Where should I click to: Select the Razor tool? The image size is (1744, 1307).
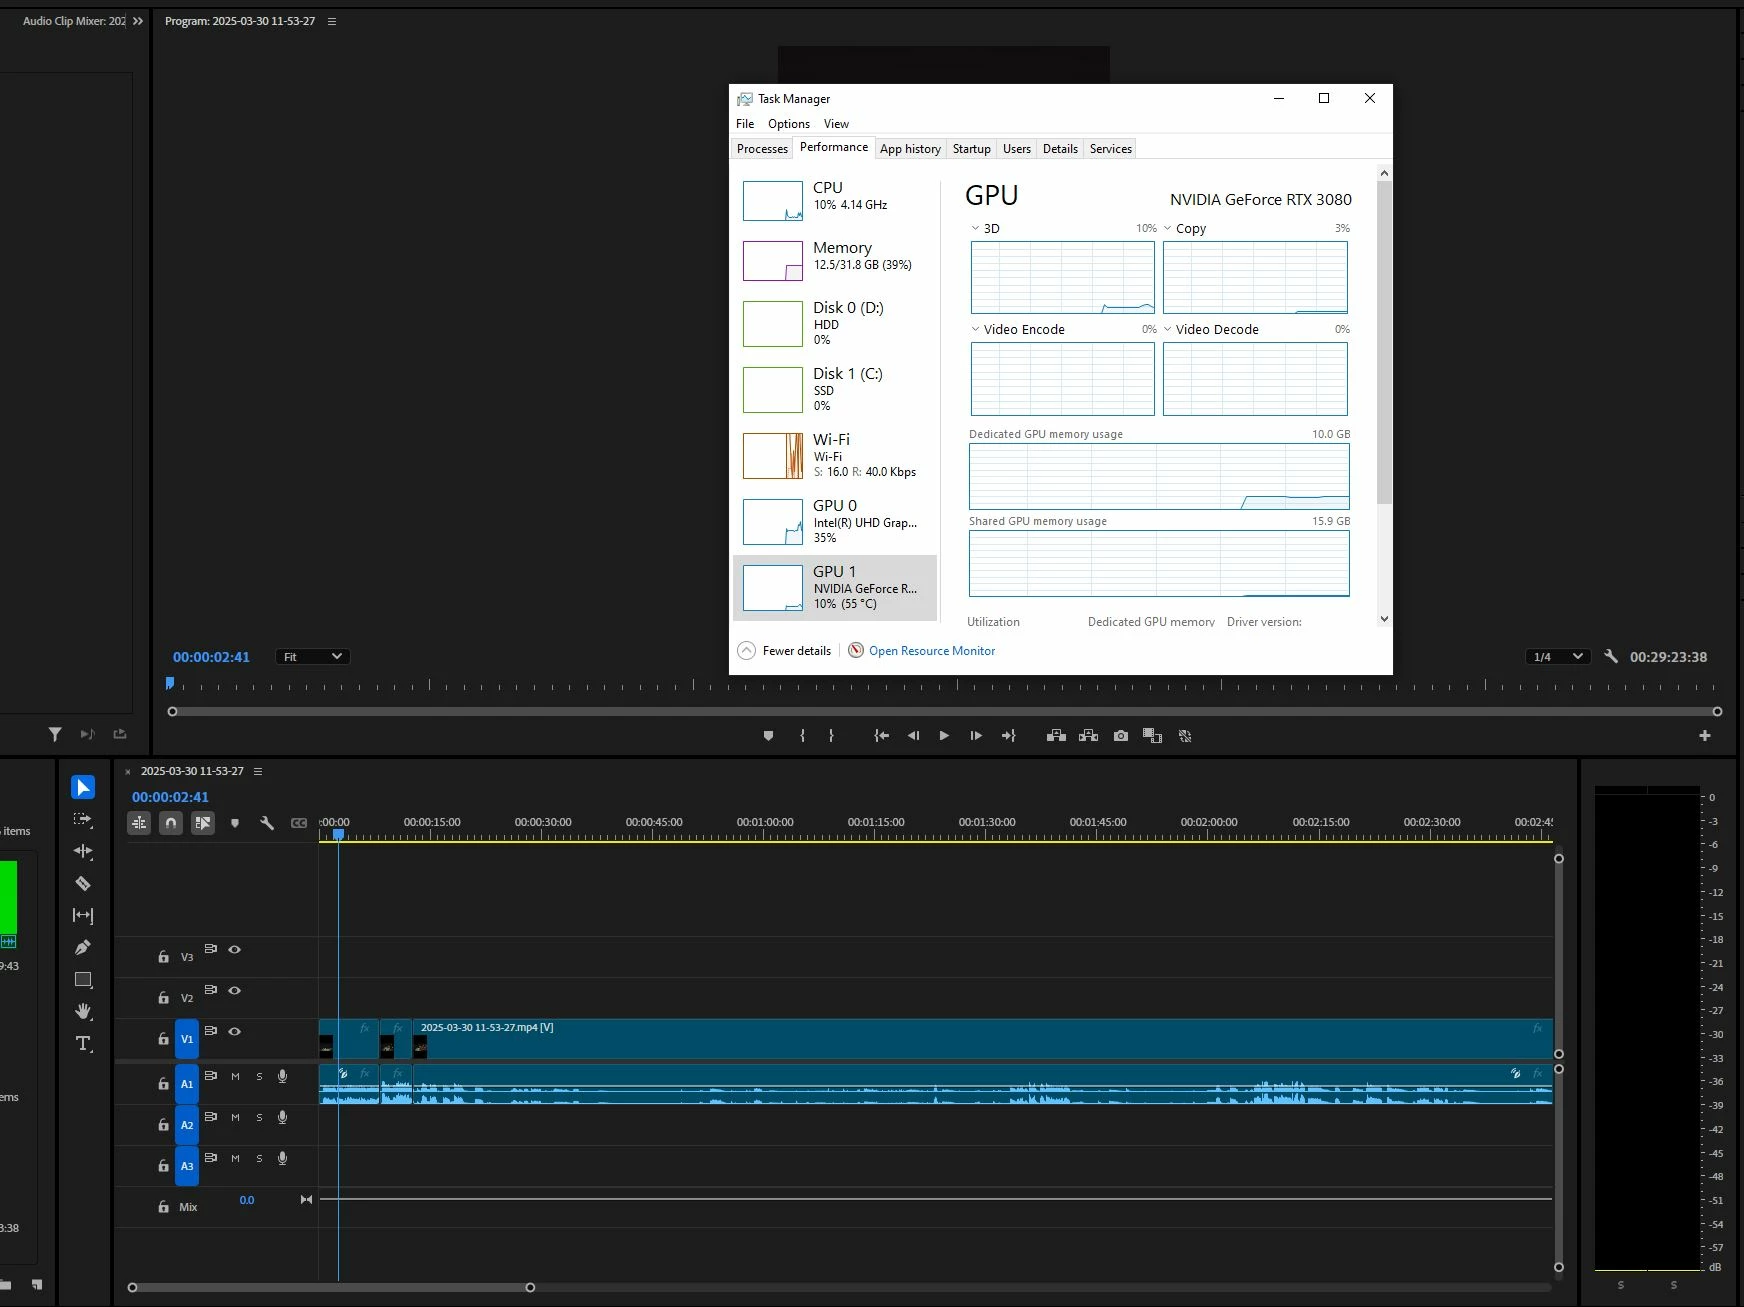click(83, 884)
